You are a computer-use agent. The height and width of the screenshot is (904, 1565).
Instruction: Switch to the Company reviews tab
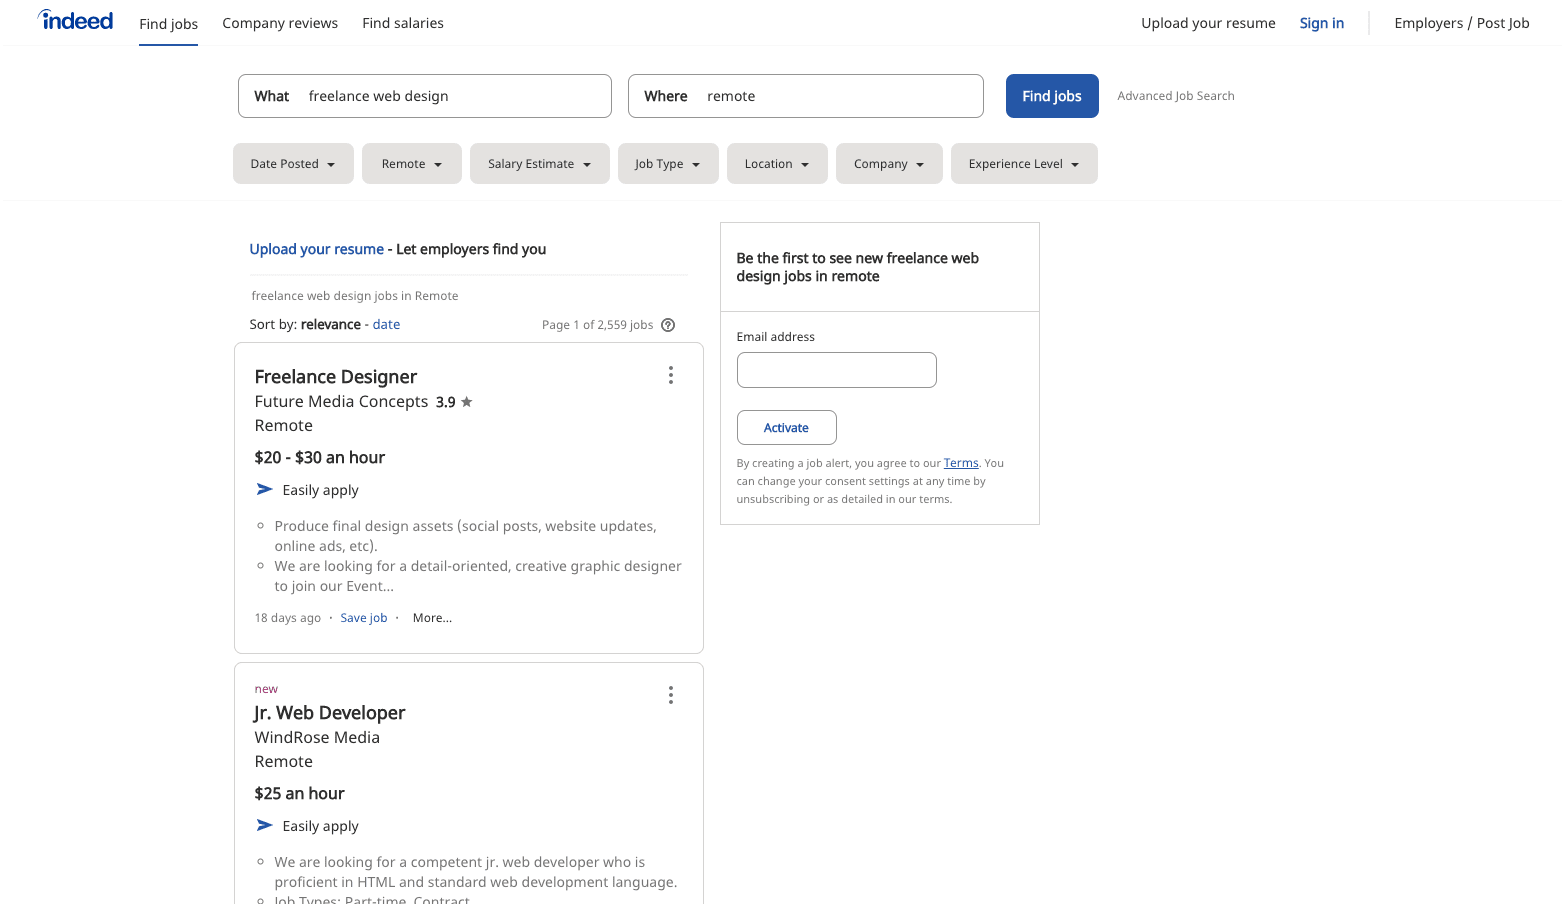click(x=280, y=22)
